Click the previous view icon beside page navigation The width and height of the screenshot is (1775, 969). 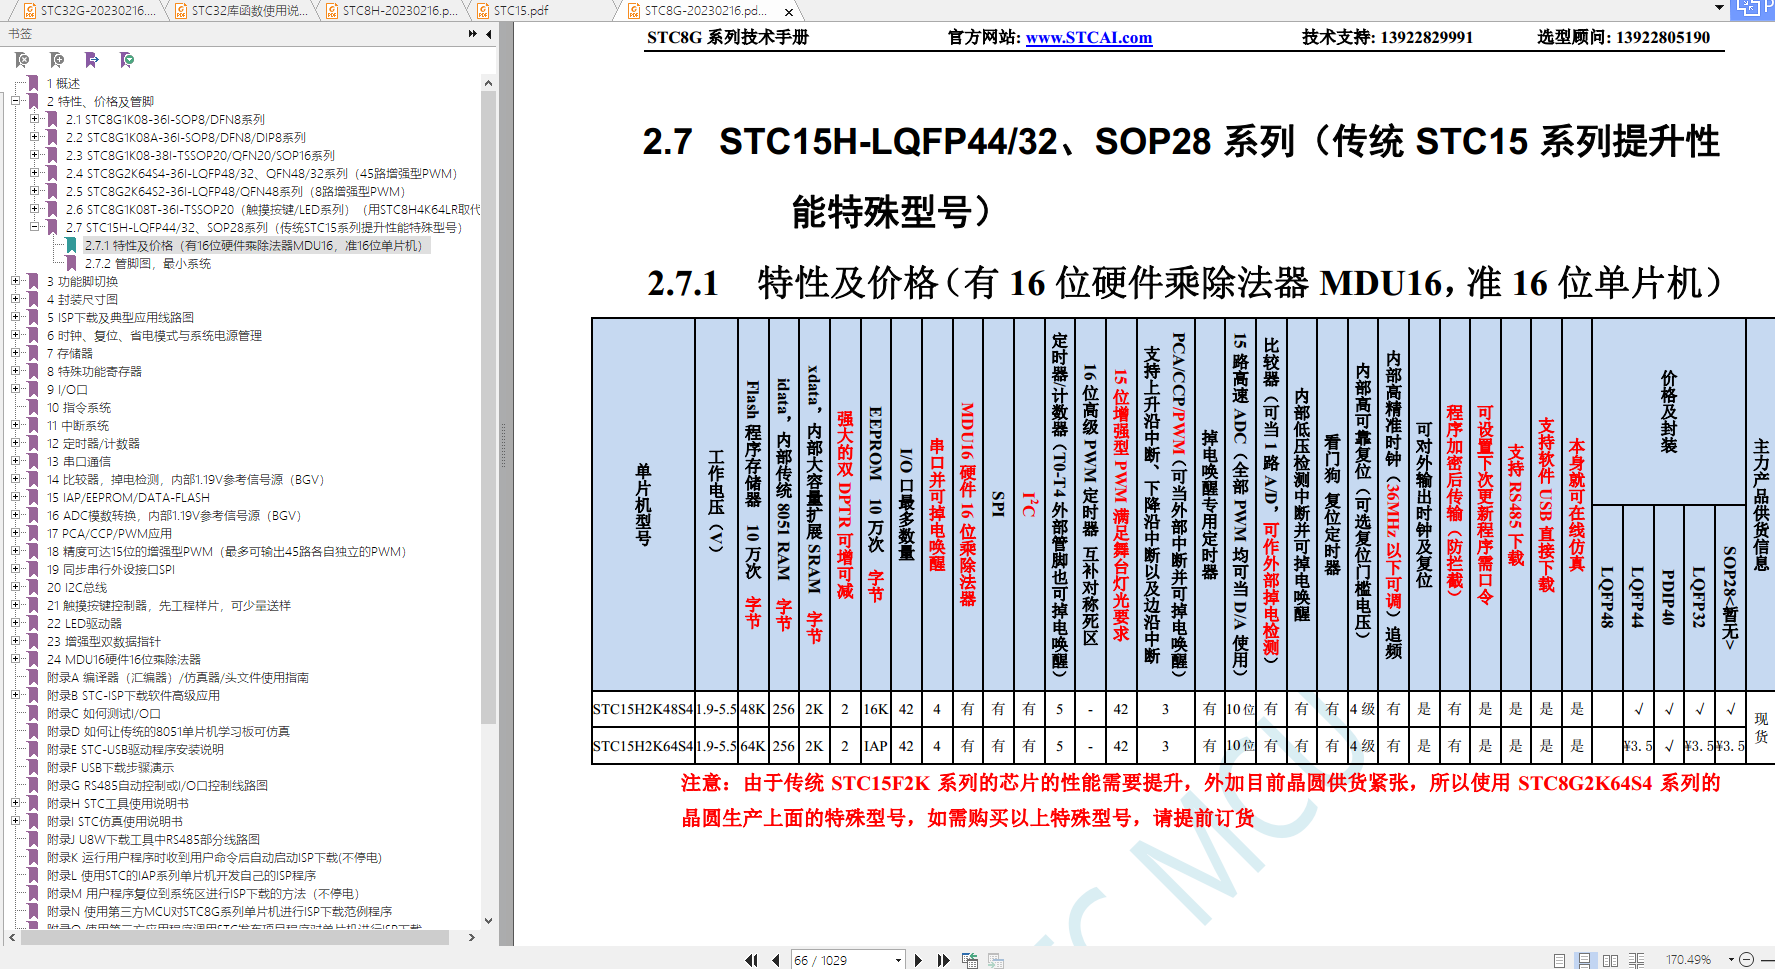[x=970, y=960]
